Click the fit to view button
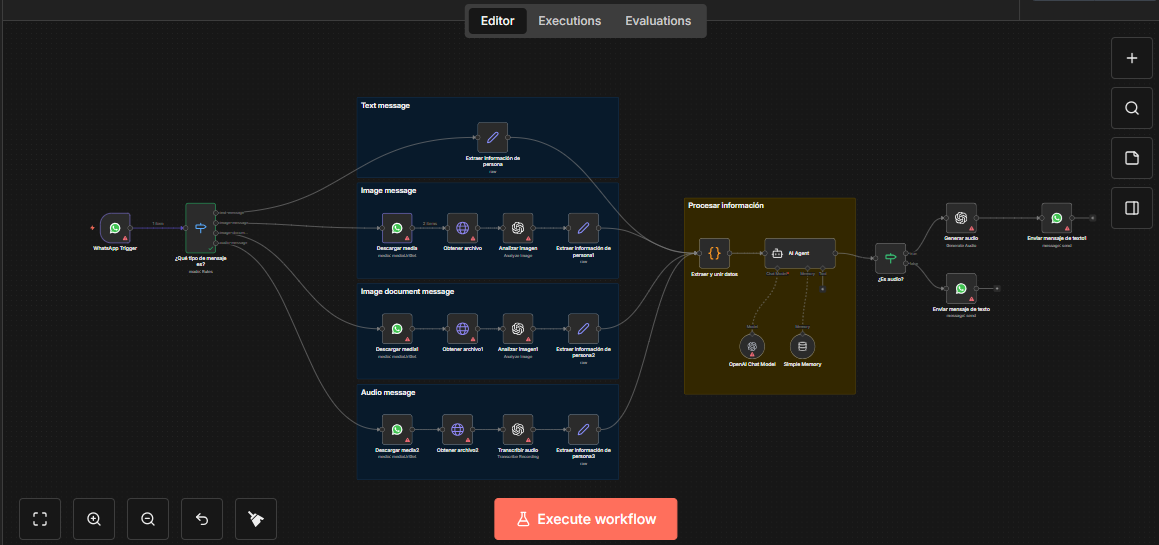 pyautogui.click(x=40, y=519)
